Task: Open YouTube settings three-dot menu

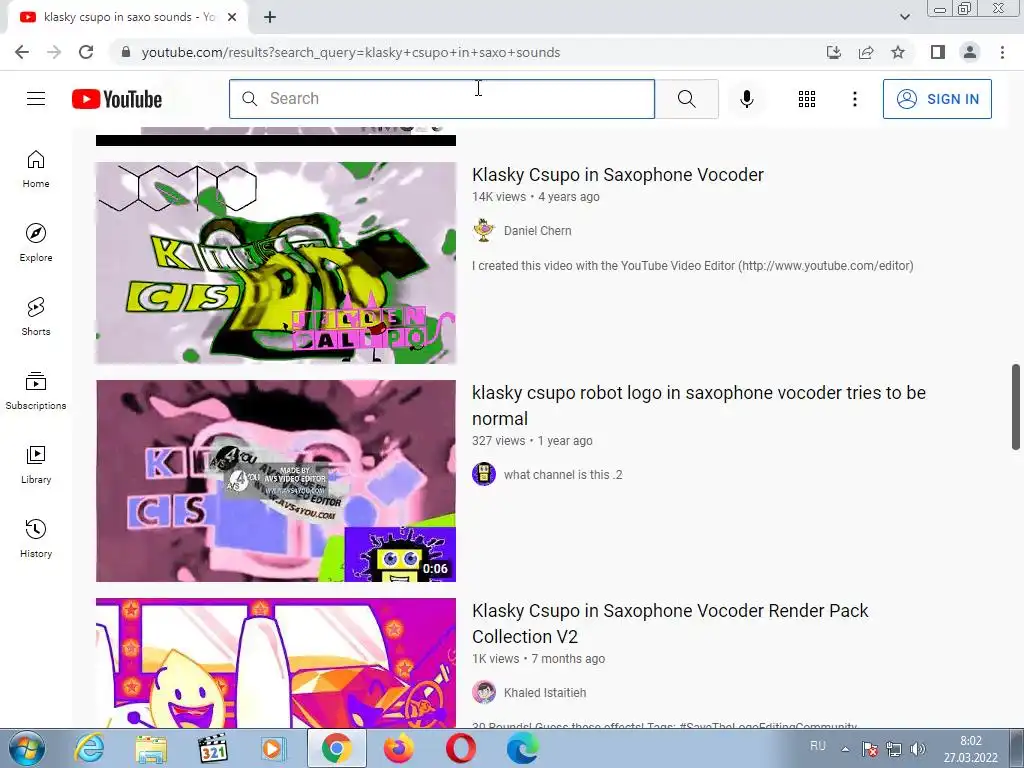Action: [854, 99]
